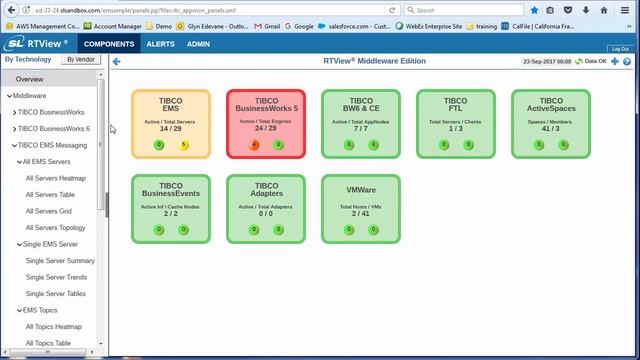This screenshot has width=640, height=360.
Task: Open the TIBCO FTL card
Action: pos(456,124)
